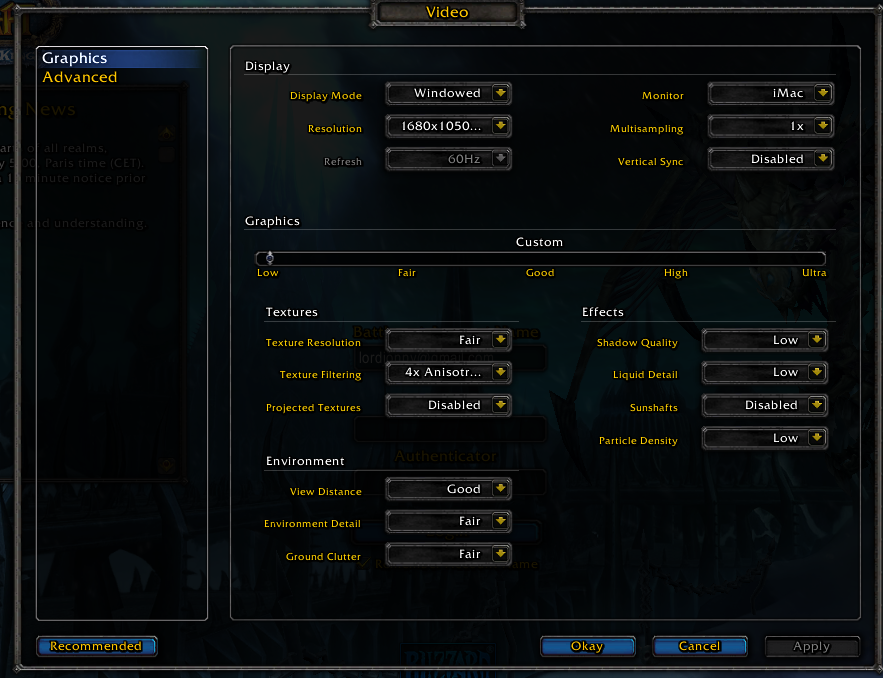Click the Particle Density label
883x678 pixels.
[638, 440]
